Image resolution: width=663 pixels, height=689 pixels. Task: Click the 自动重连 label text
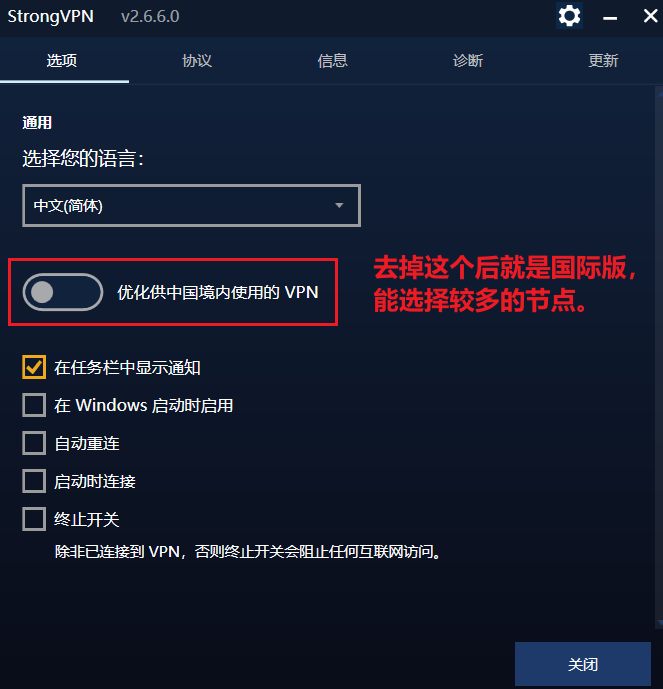point(87,443)
